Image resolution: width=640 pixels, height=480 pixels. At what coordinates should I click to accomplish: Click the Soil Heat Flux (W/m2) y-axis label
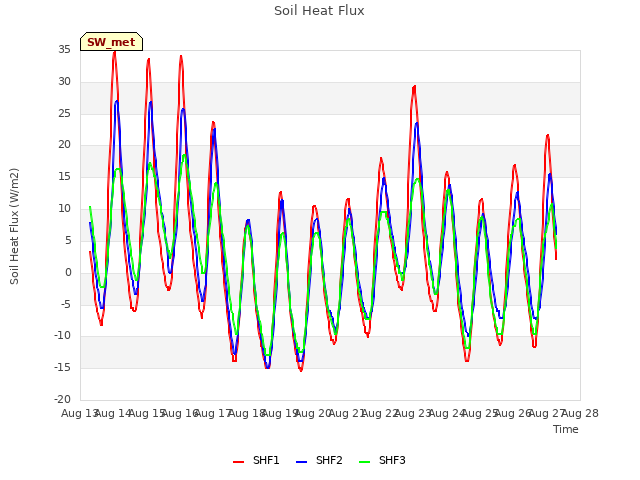tap(14, 226)
